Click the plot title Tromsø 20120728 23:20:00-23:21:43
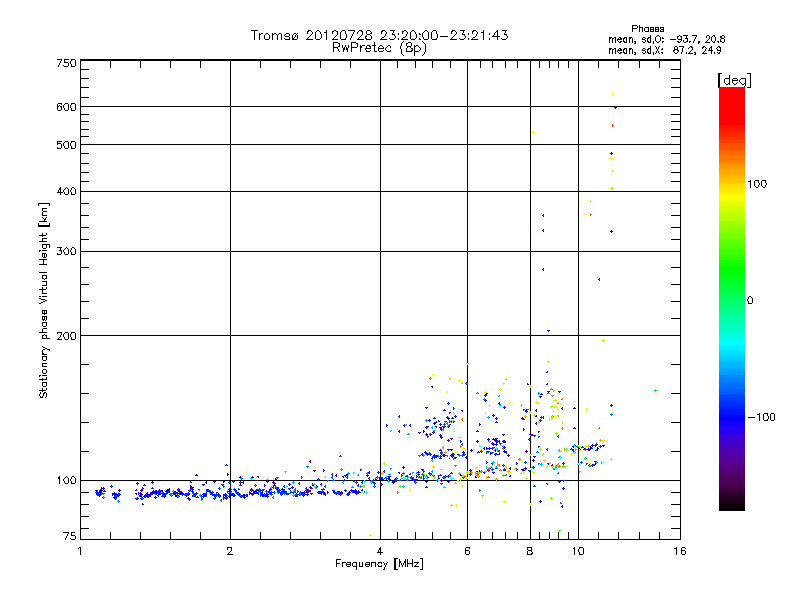The width and height of the screenshot is (800, 600). [x=379, y=35]
